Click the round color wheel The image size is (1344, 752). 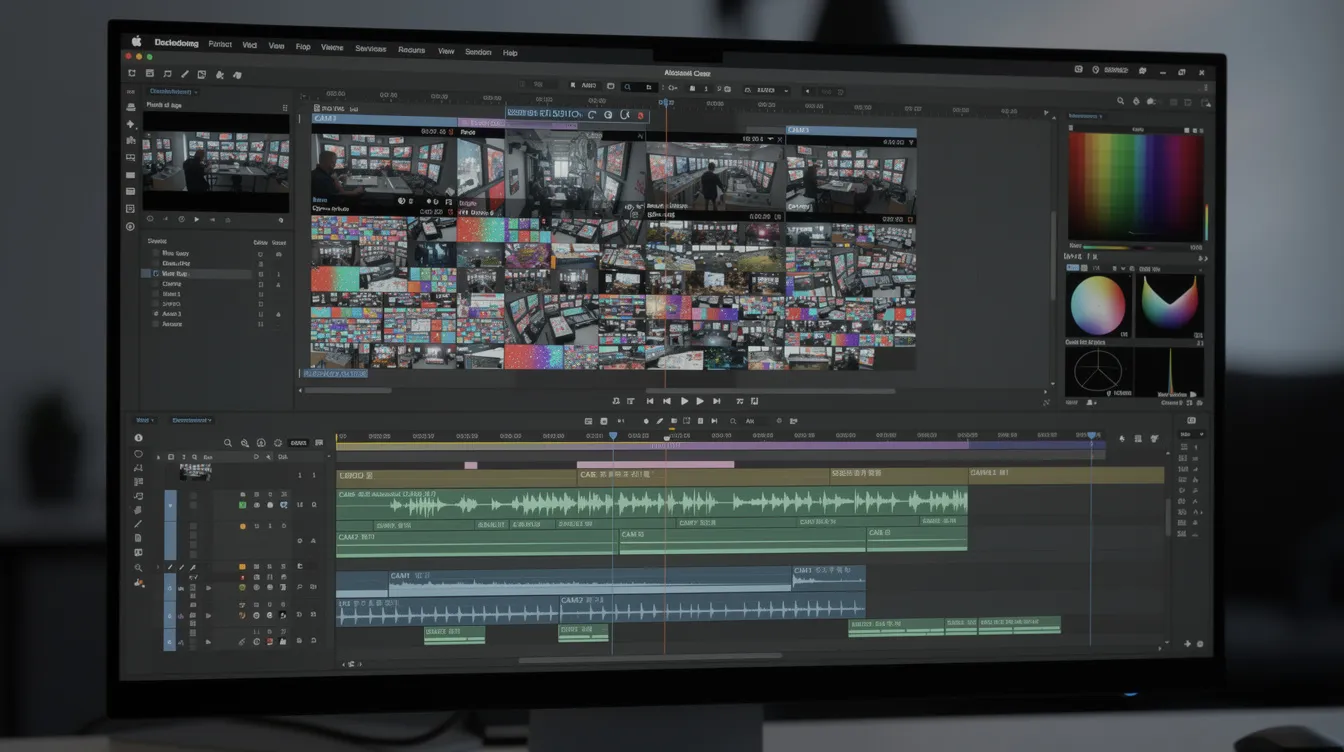(x=1098, y=306)
